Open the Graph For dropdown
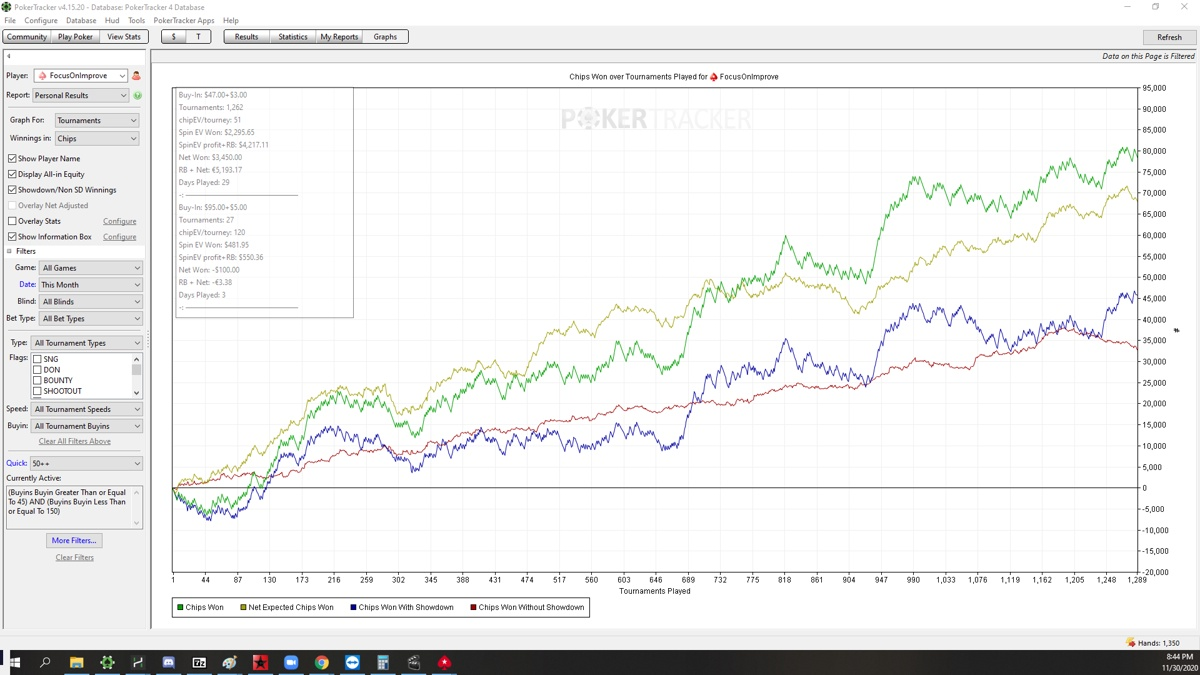 click(96, 120)
